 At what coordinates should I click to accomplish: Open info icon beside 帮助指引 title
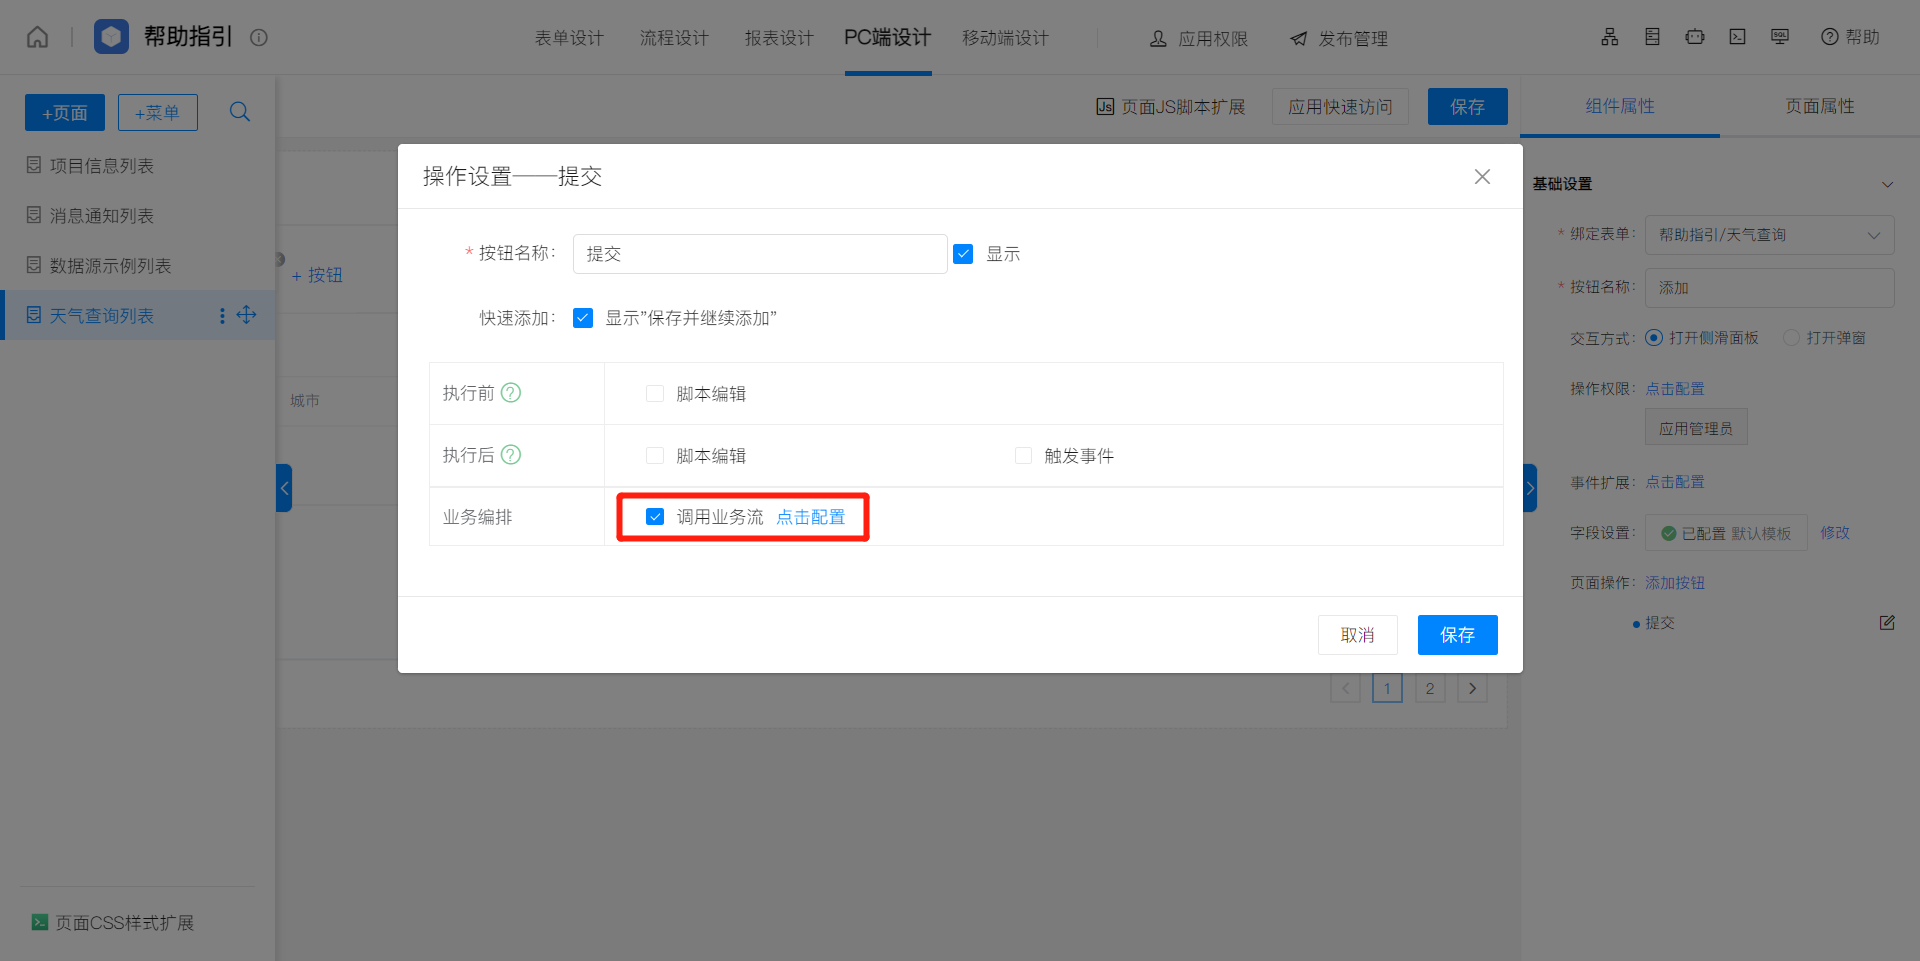[259, 38]
